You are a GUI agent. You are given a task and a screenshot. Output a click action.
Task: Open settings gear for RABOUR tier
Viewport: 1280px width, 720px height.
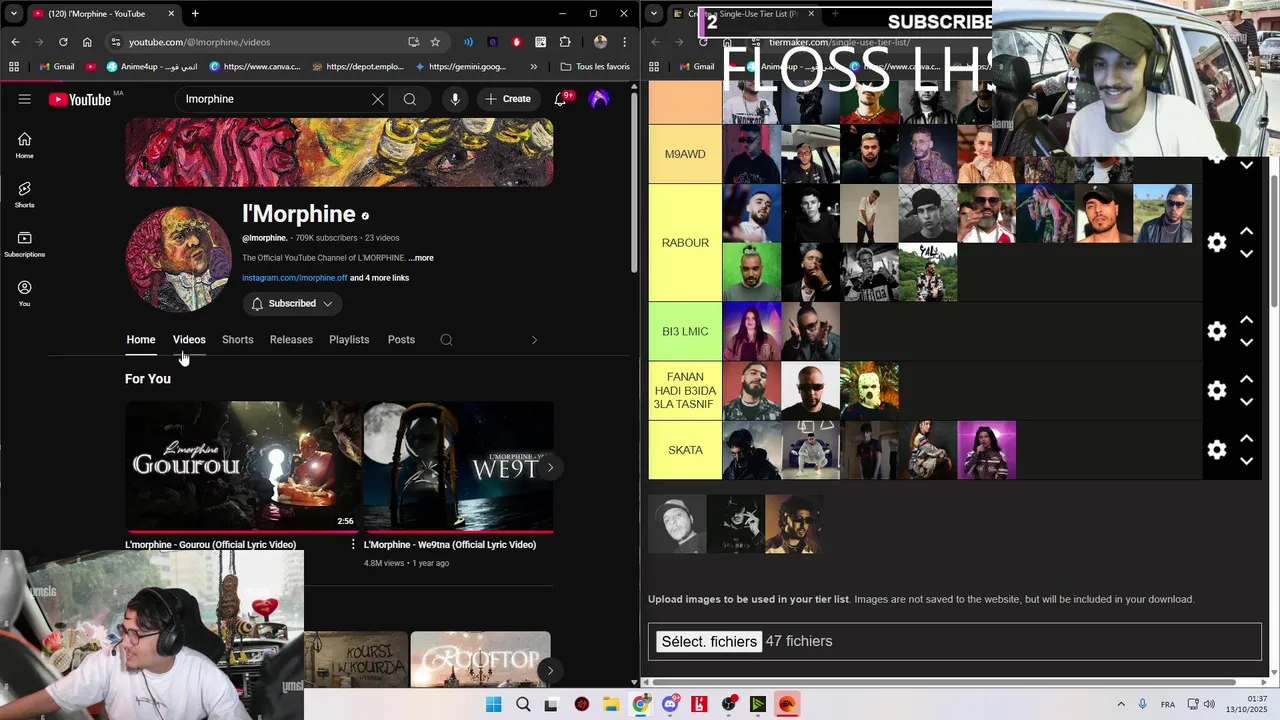tap(1217, 243)
